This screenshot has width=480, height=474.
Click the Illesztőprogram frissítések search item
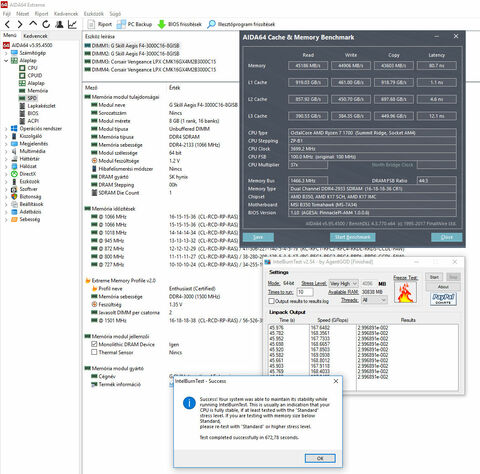point(241,24)
